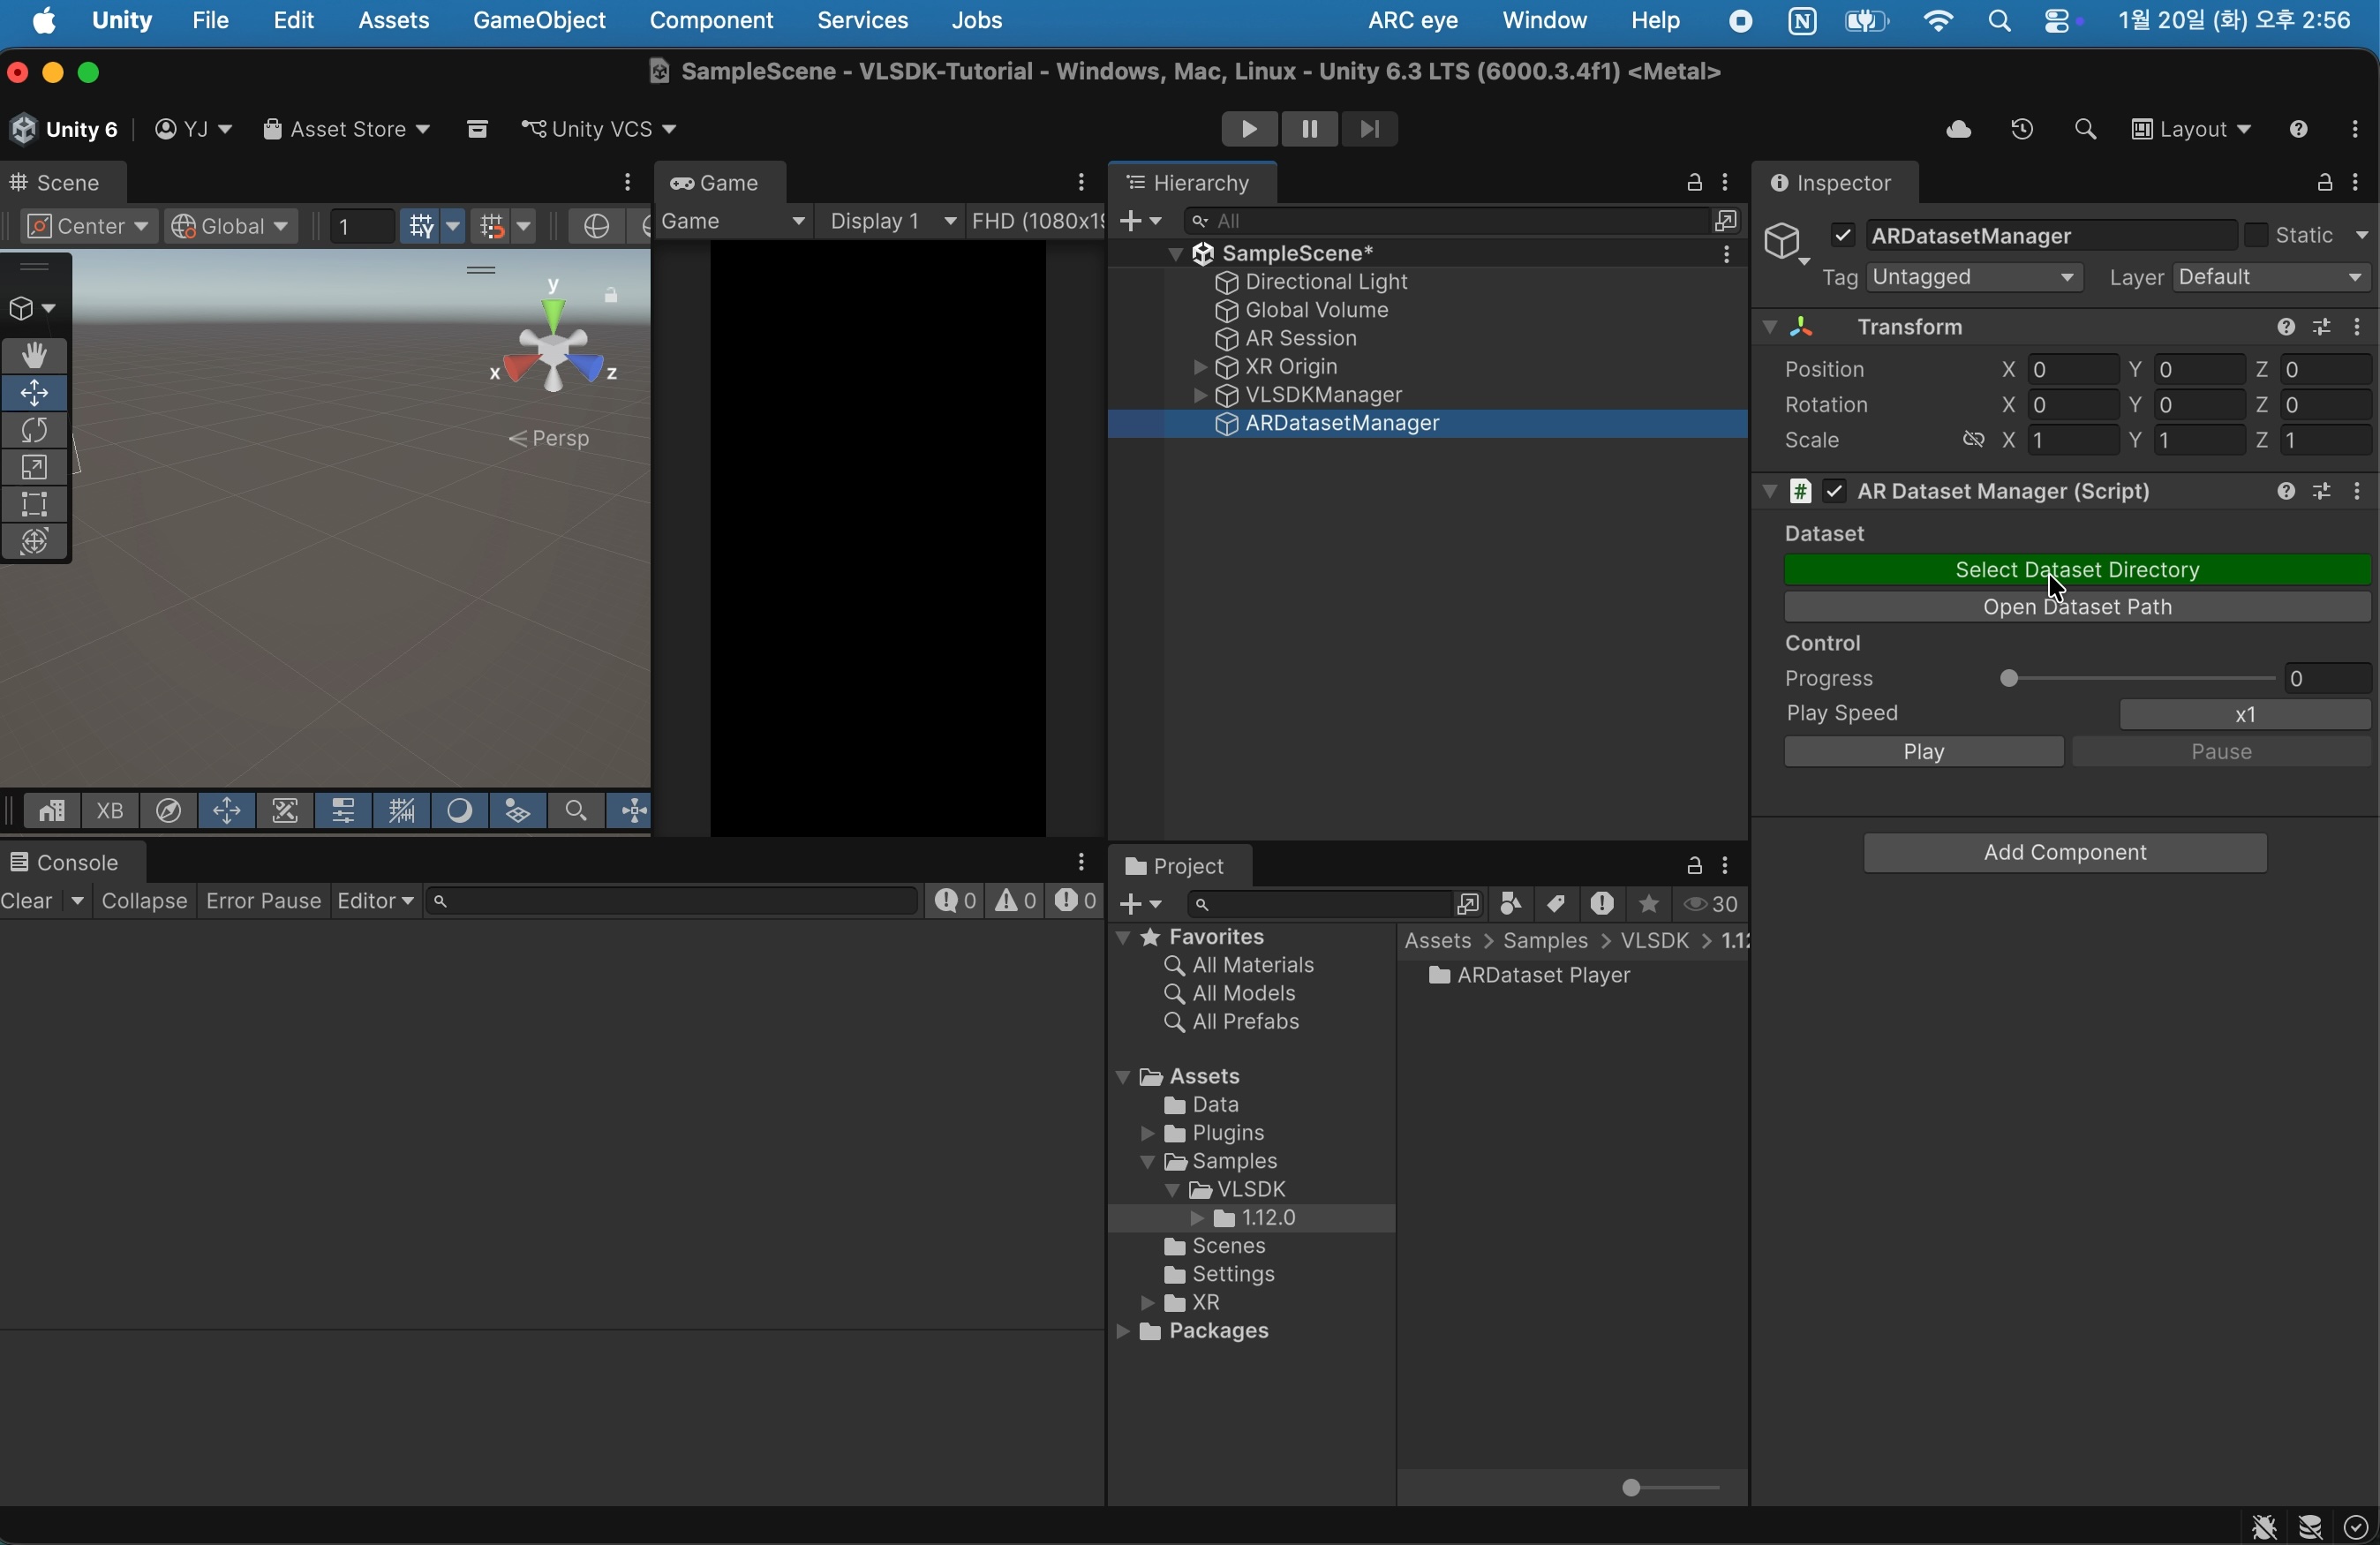This screenshot has width=2380, height=1545.
Task: Select the Hand tool in Scene view
Action: tap(35, 356)
